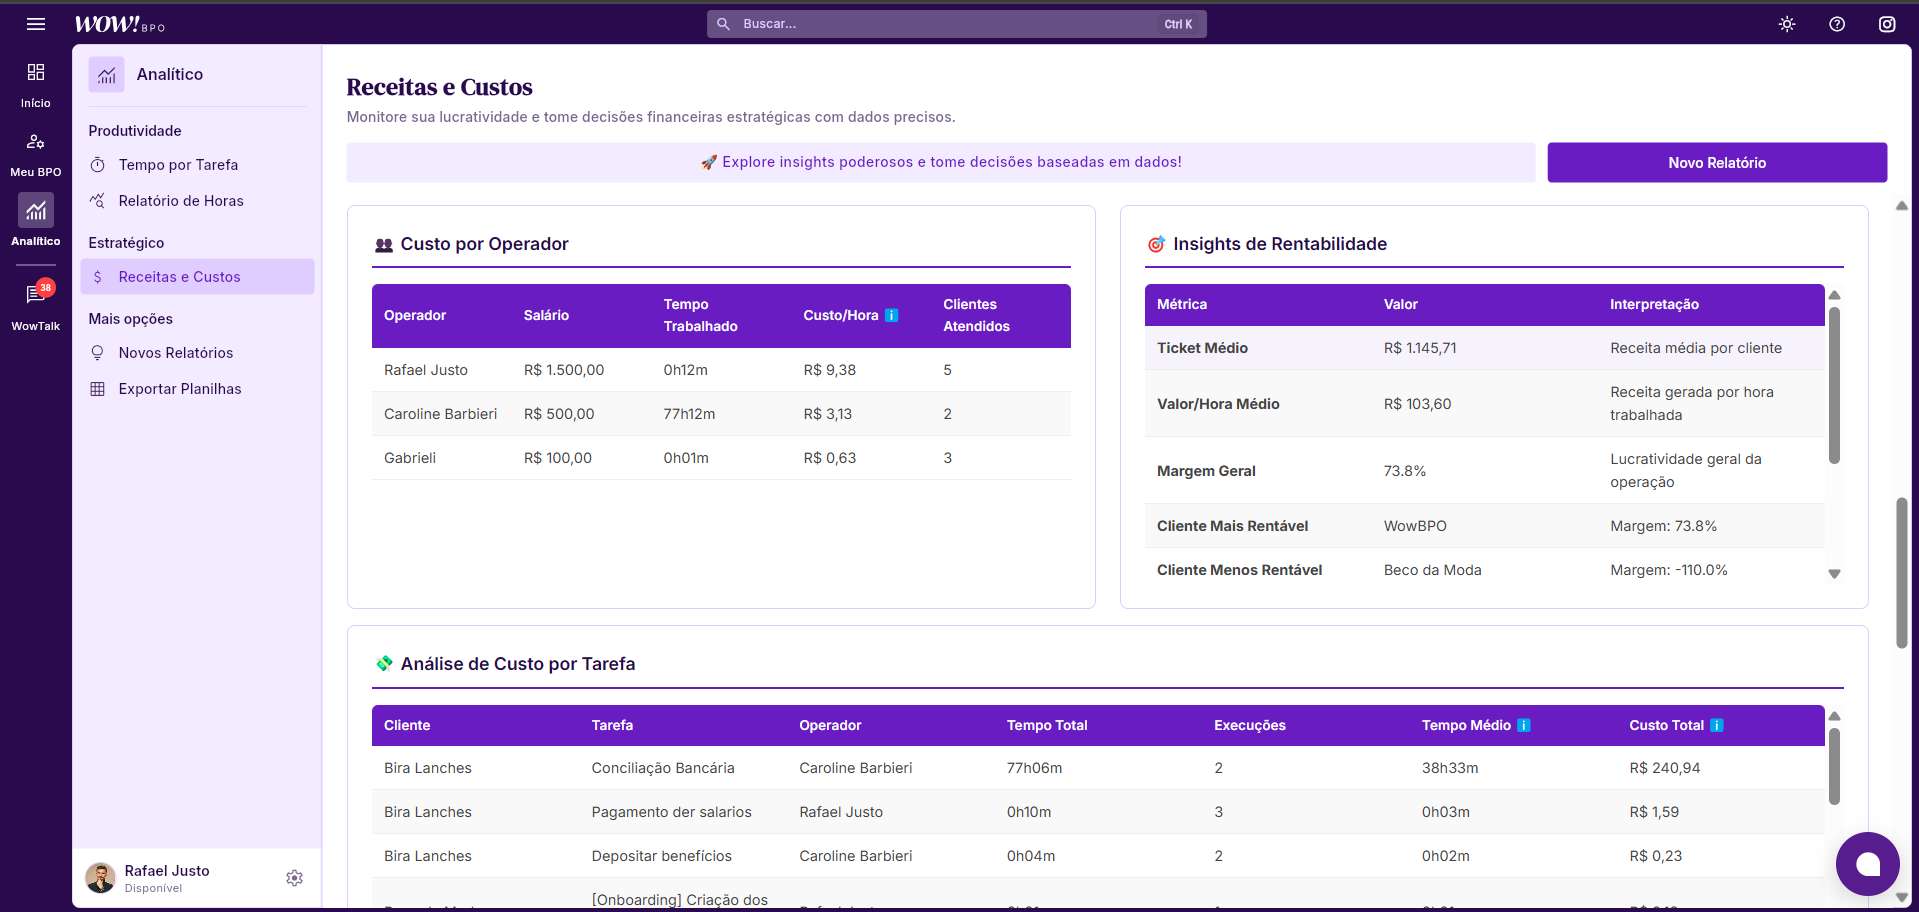Open the Instagram icon in header
Viewport: 1919px width, 912px height.
coord(1887,24)
